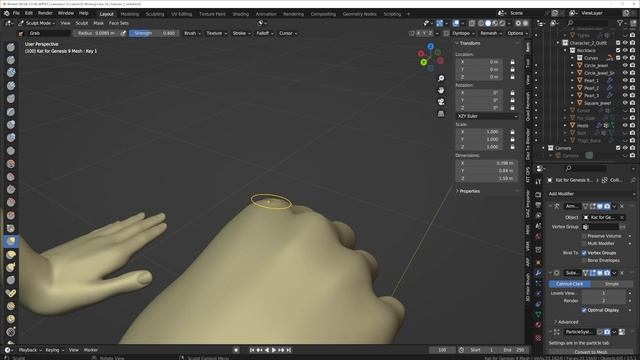Select the Snake Hook brush
This screenshot has height=360, width=640.
(11, 267)
